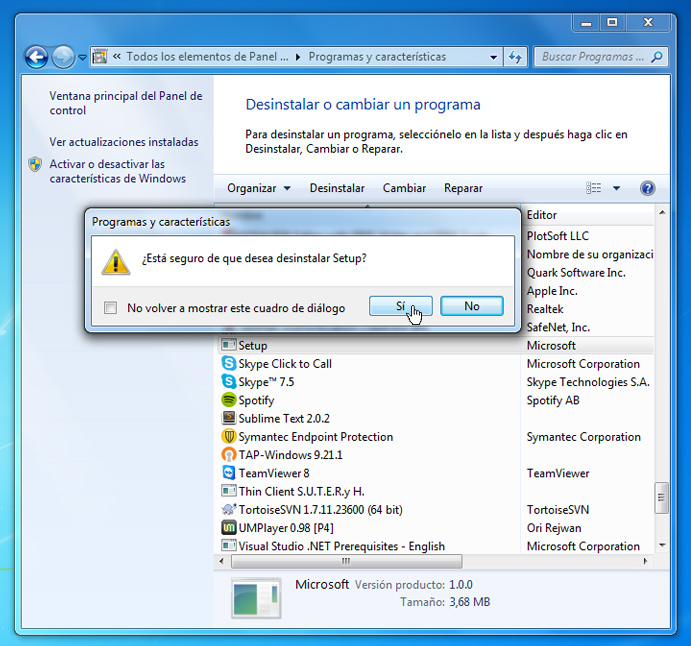Viewport: 691px width, 646px height.
Task: Check 'No volver a mostrar este cuadro'
Action: point(111,308)
